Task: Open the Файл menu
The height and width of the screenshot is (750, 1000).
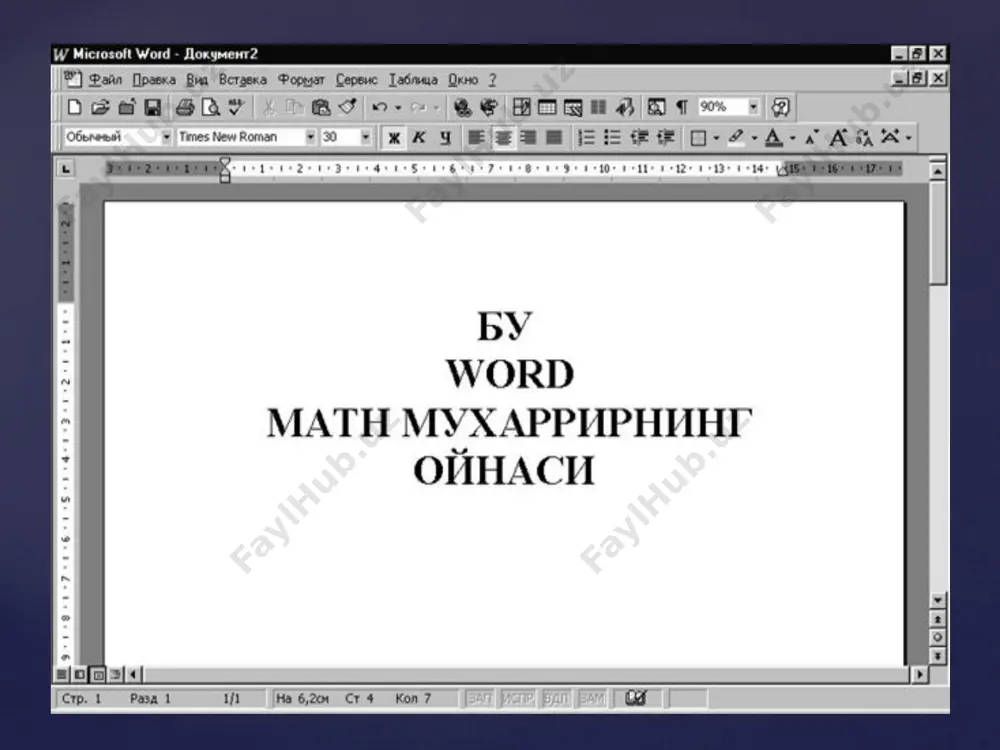Action: (105, 80)
